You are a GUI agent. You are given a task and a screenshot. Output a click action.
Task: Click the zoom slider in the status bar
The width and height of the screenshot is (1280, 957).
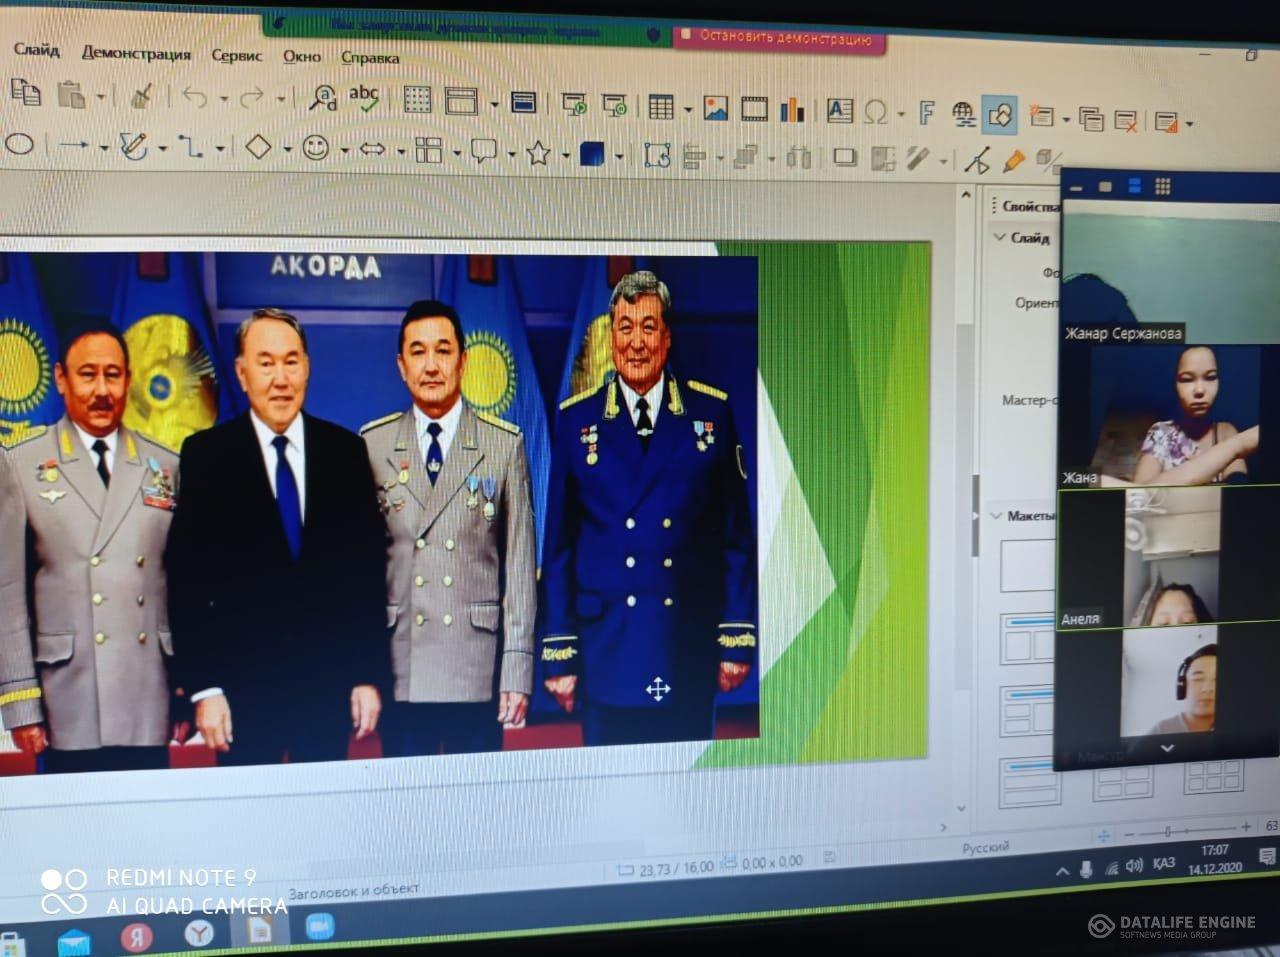pyautogui.click(x=1167, y=832)
